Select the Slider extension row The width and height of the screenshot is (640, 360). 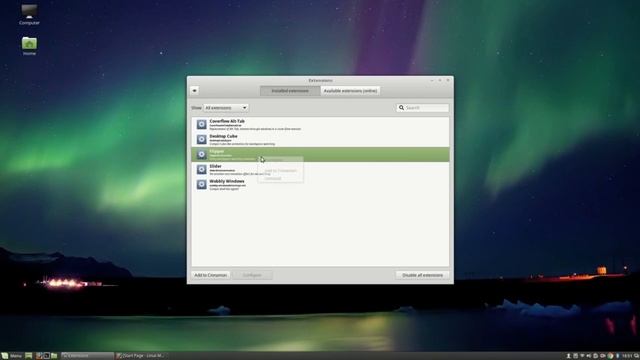320,169
